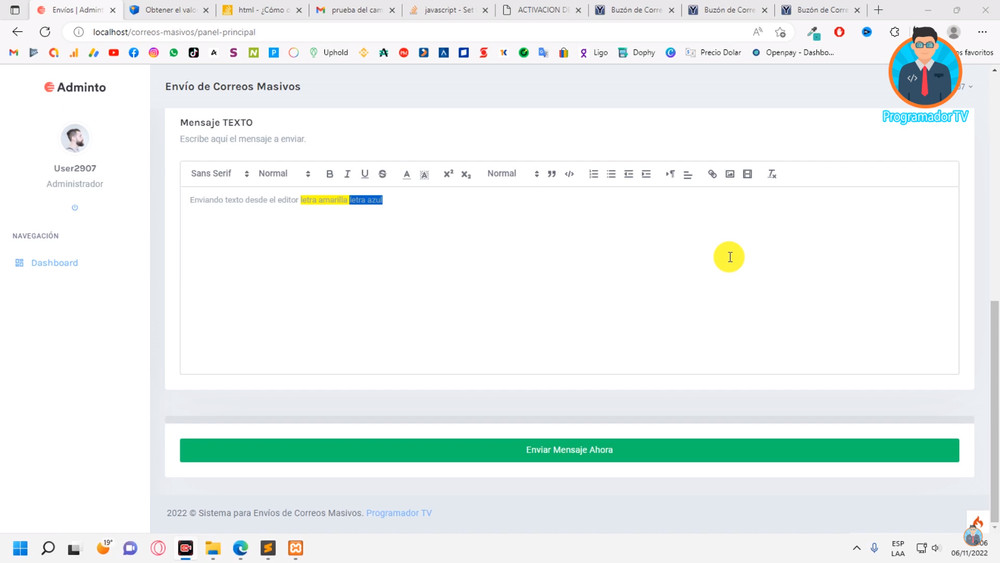Clear formatting from selected text
The height and width of the screenshot is (563, 1000).
click(x=772, y=174)
